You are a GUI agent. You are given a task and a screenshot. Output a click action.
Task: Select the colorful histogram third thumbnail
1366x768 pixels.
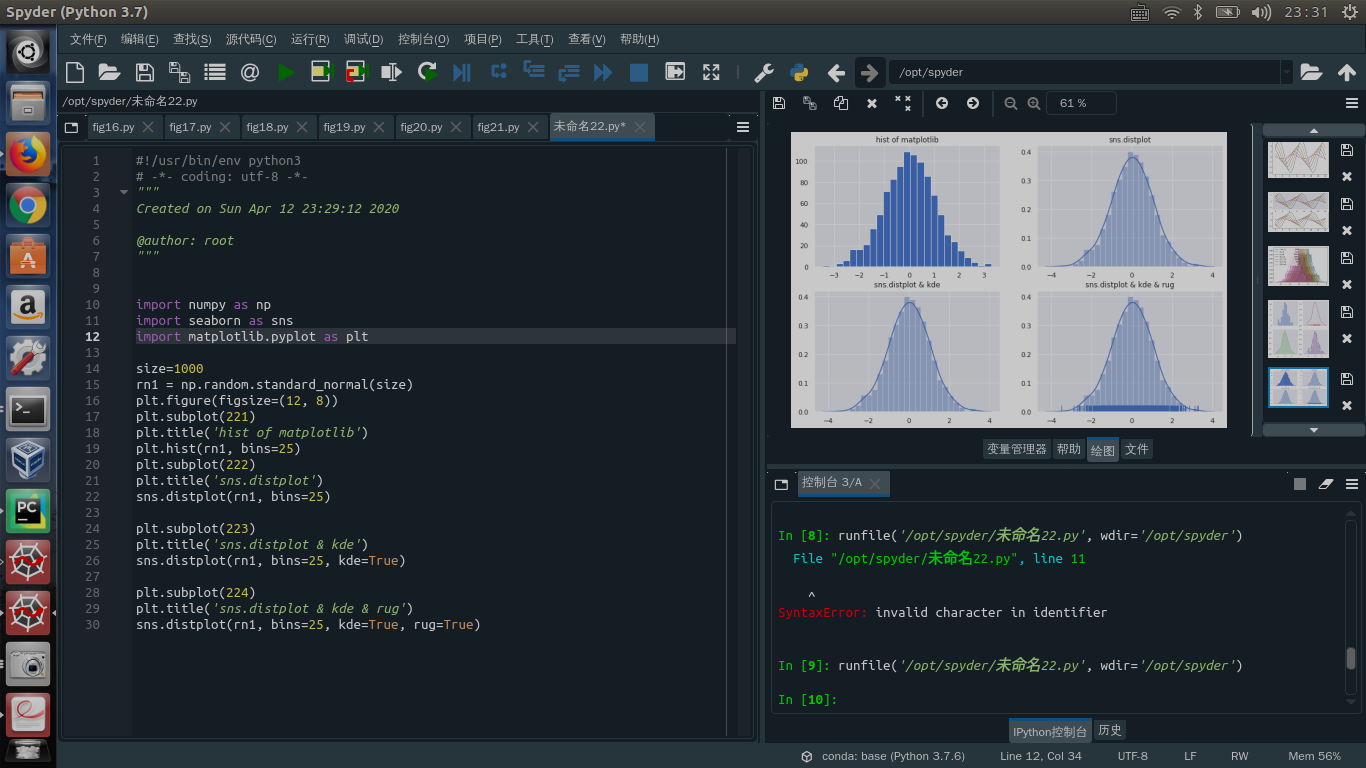1298,267
